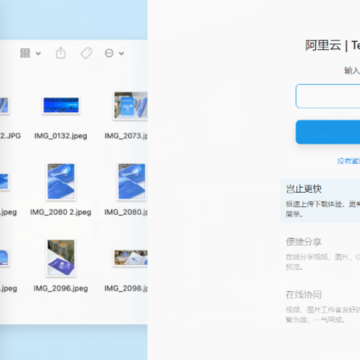Click the Share icon in the Finder toolbar
This screenshot has height=360, width=360.
61,53
